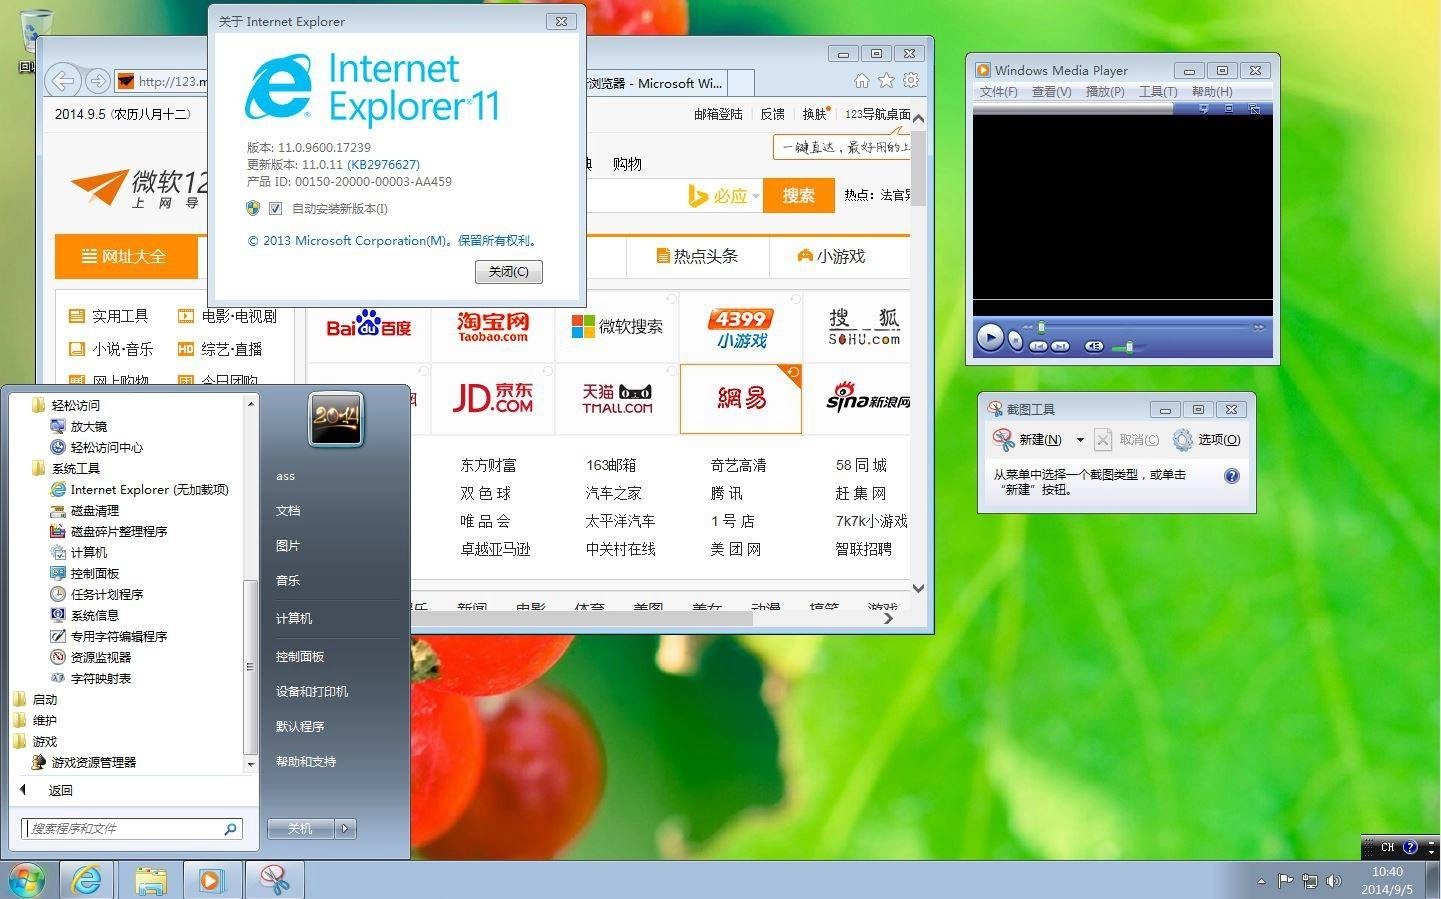Screen dimensions: 1441x899
Task: Open the network tray icon
Action: coord(1310,881)
